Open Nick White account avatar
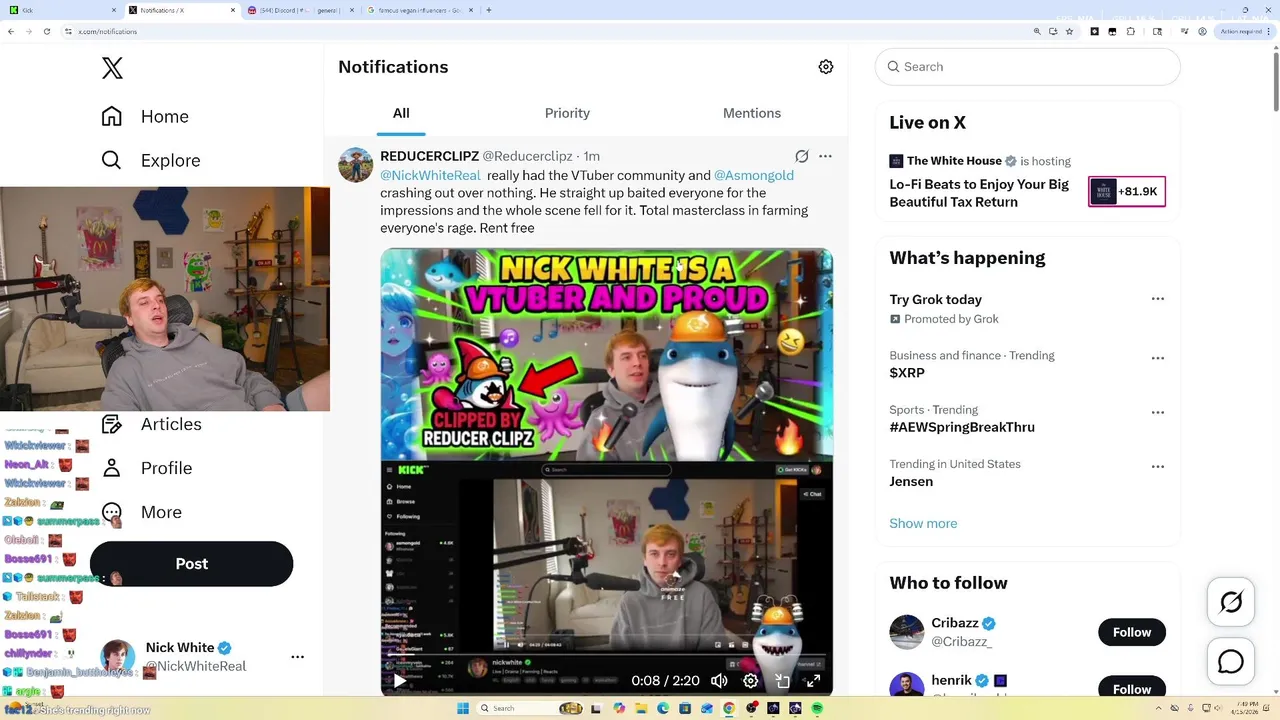The height and width of the screenshot is (720, 1280). click(x=117, y=657)
